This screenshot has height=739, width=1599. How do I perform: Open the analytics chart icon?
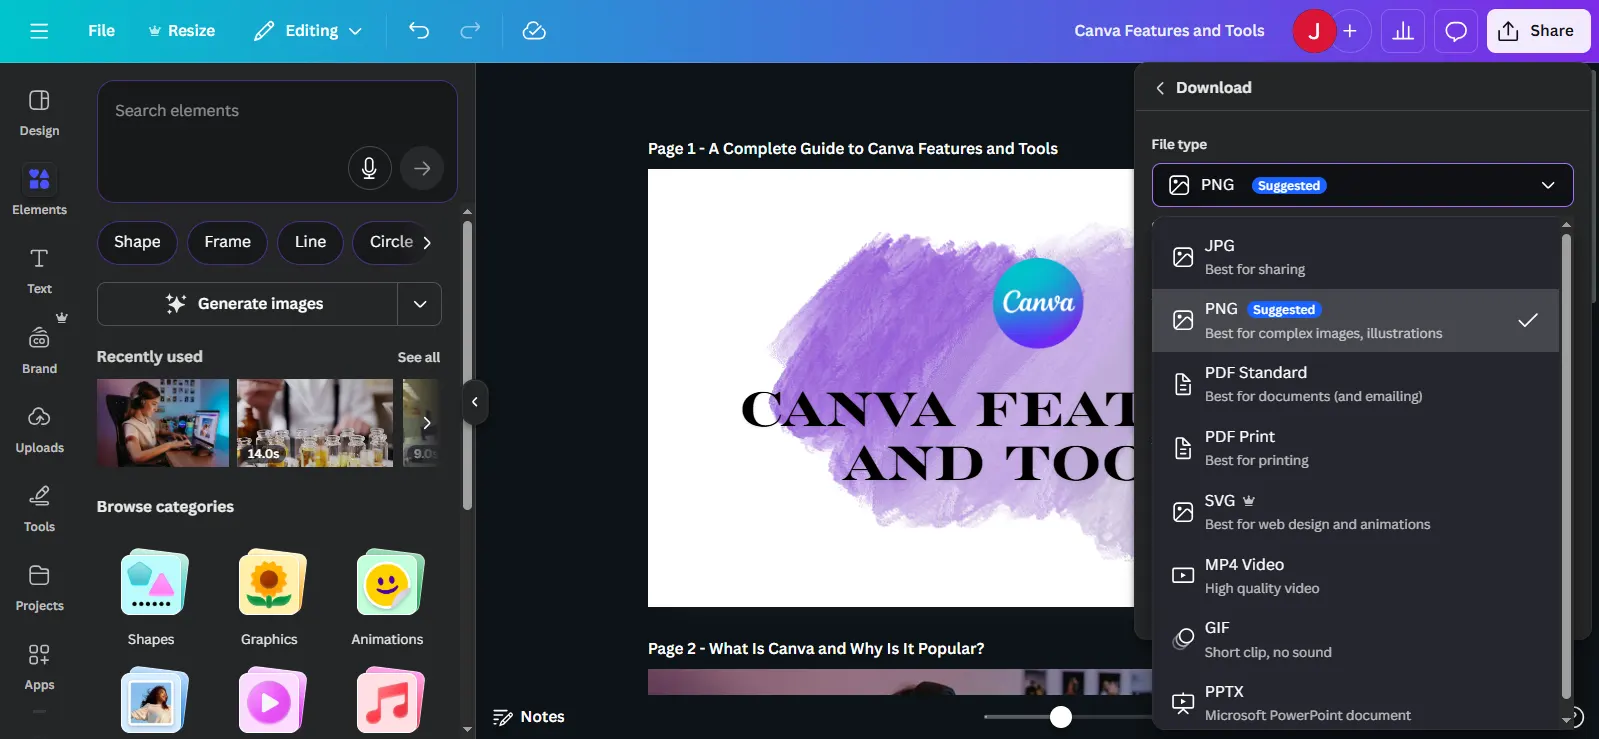(x=1403, y=31)
